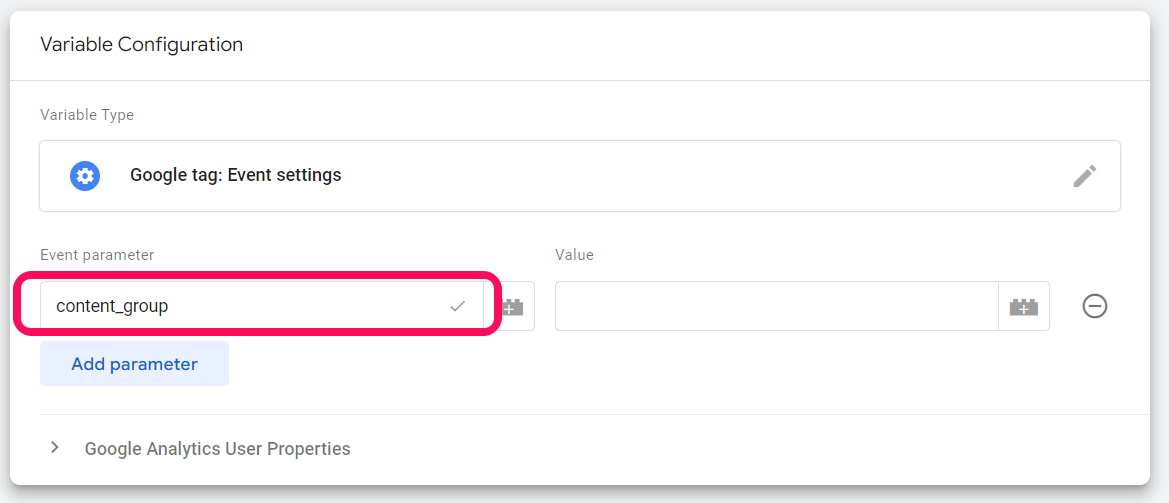Focus the content_group Event parameter input
Image resolution: width=1169 pixels, height=503 pixels.
(240, 307)
